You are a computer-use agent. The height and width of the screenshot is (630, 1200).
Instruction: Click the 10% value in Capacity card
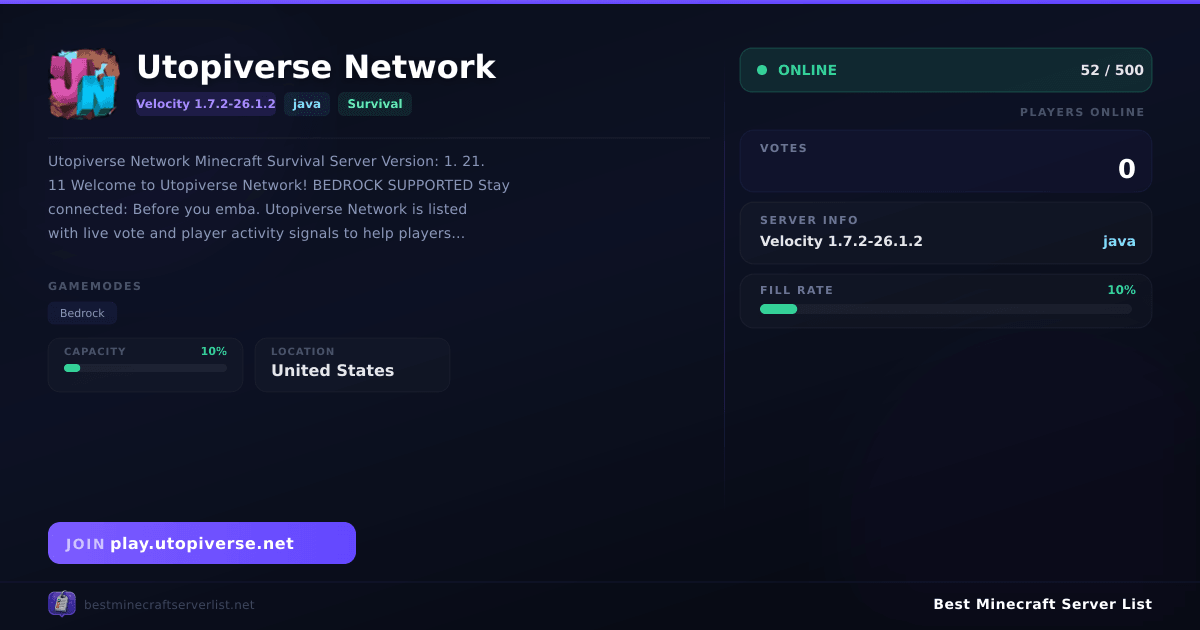point(213,351)
